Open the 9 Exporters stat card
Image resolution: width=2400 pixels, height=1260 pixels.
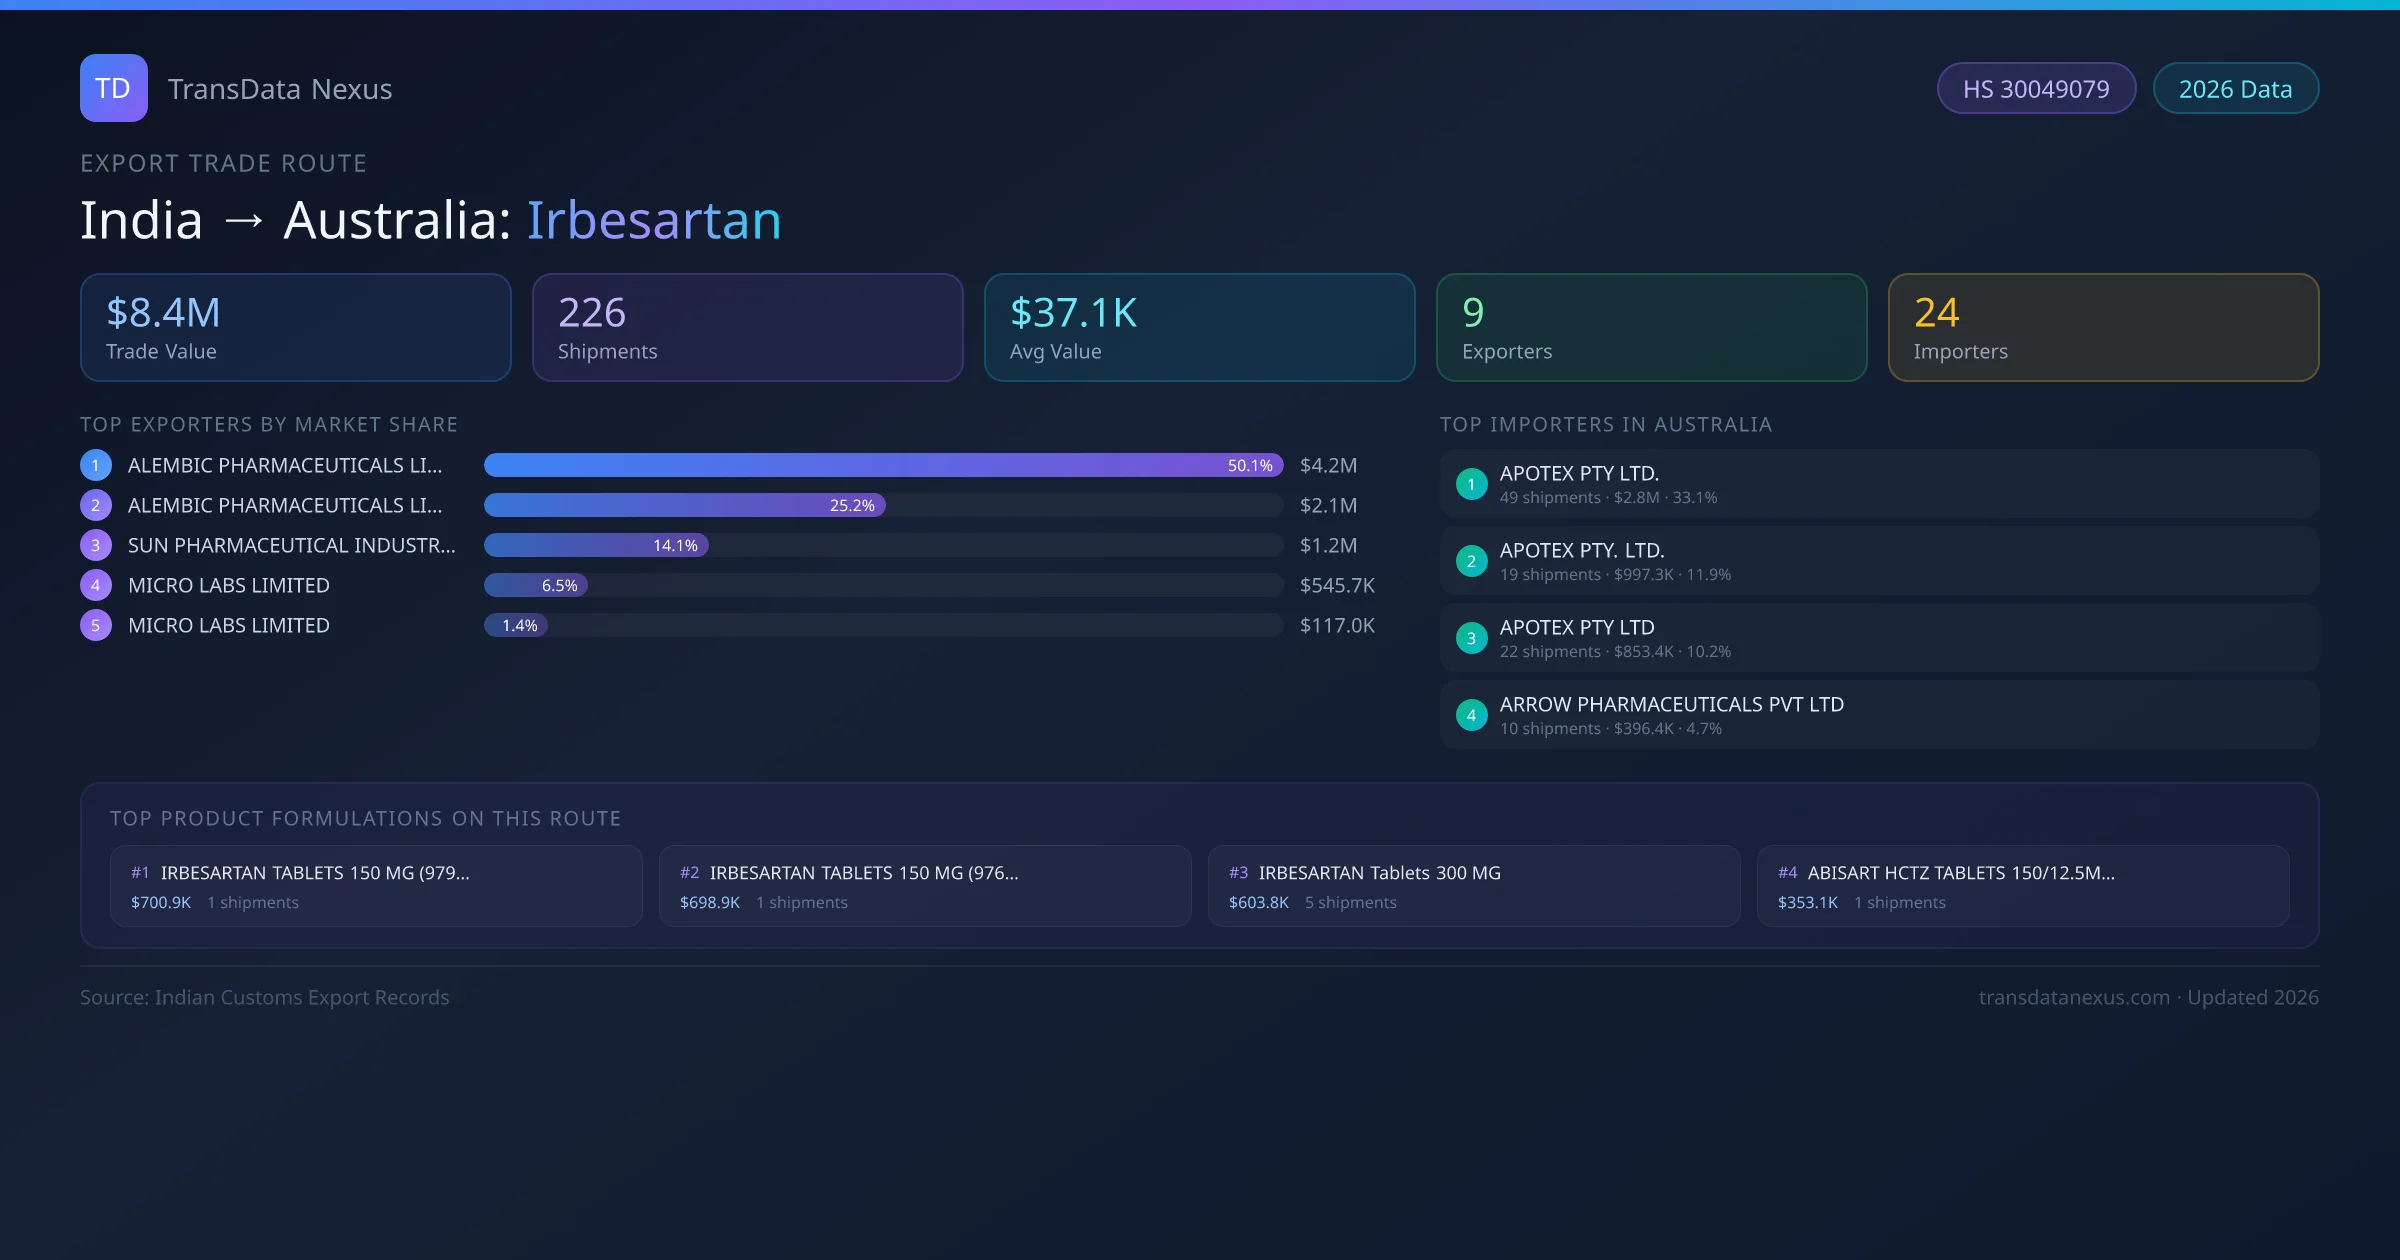1651,328
